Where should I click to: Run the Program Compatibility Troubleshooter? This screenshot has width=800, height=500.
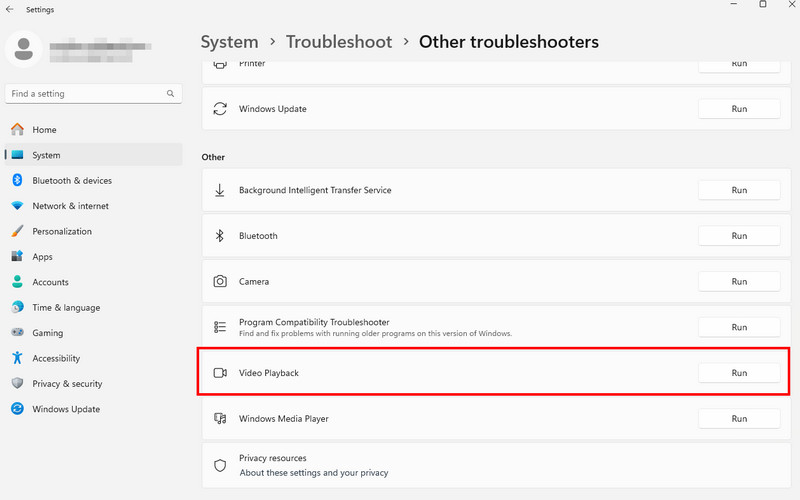tap(738, 327)
